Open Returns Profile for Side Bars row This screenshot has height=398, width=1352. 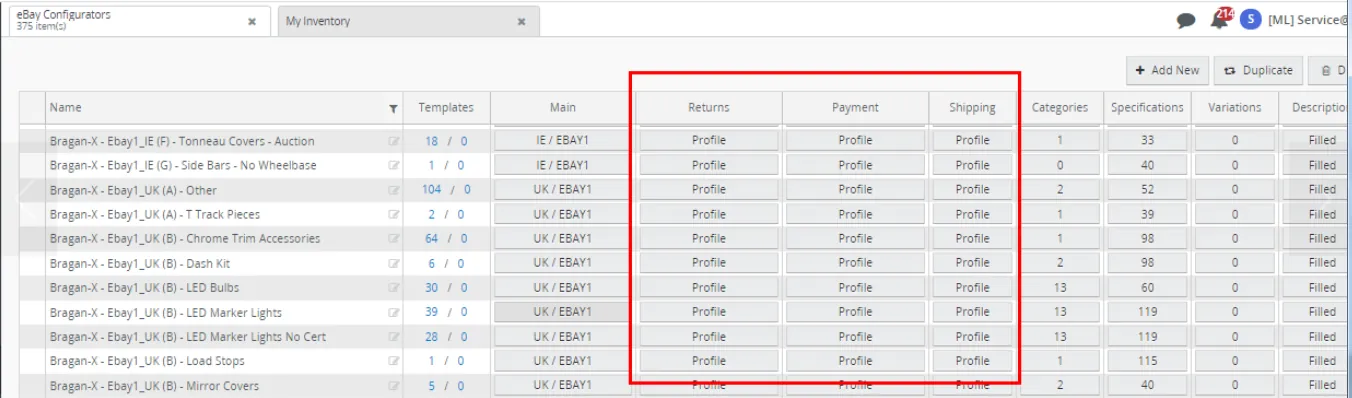709,165
